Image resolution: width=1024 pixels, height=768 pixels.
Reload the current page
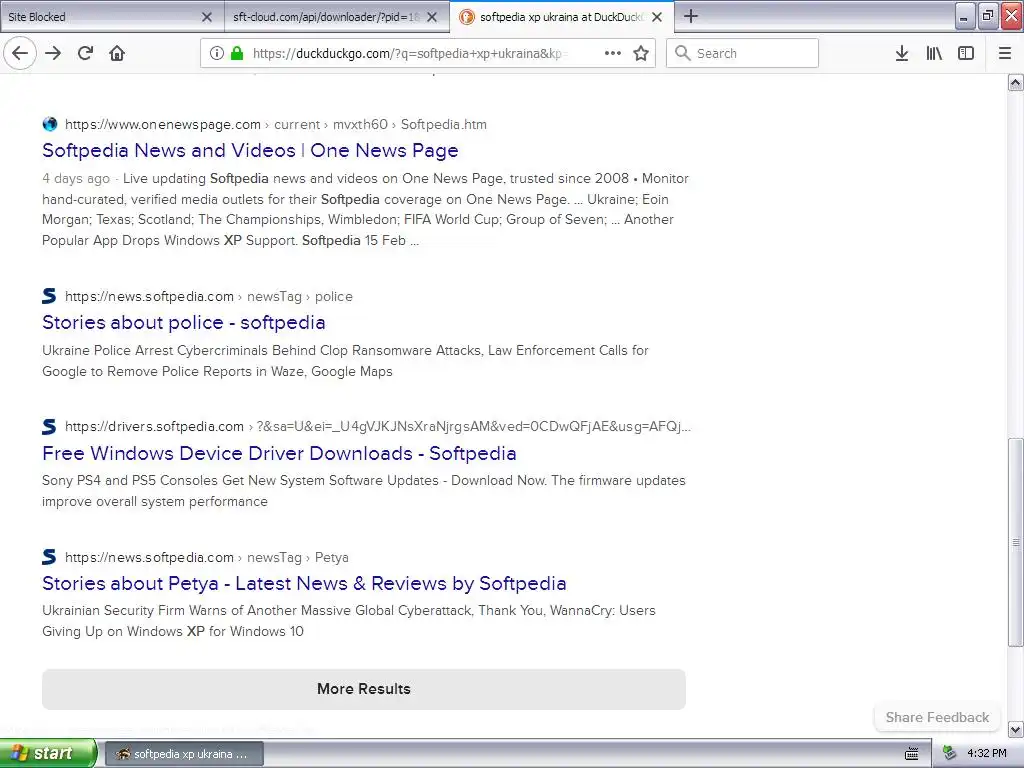pyautogui.click(x=86, y=53)
